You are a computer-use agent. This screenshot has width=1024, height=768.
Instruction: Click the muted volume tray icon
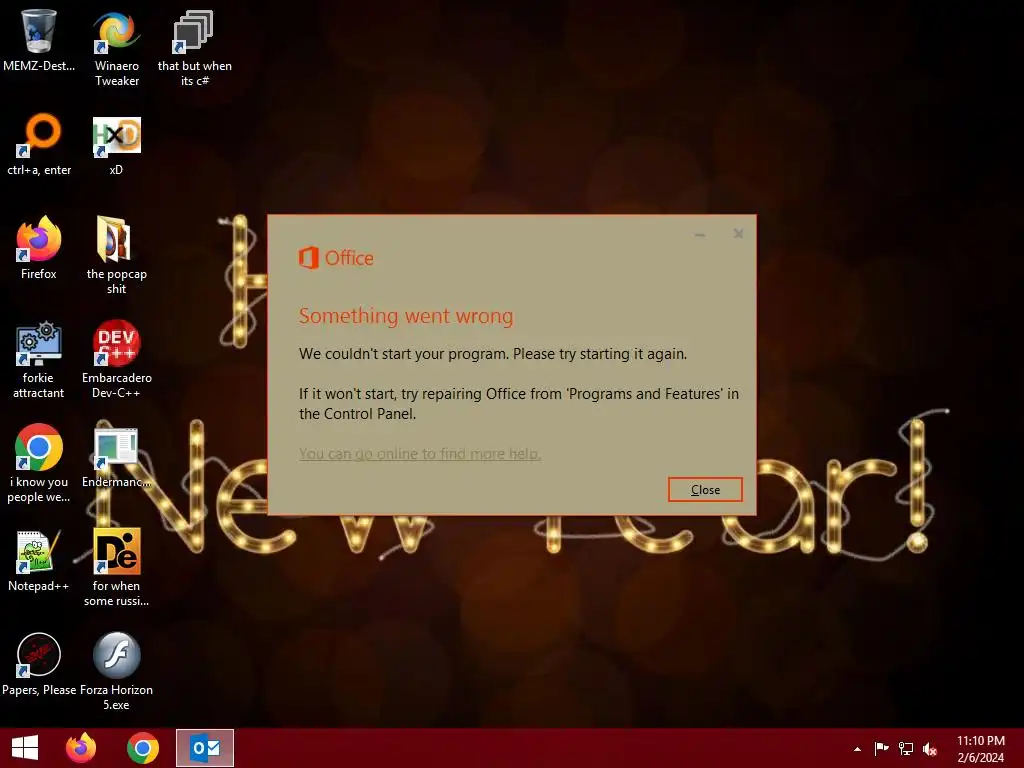pos(930,748)
